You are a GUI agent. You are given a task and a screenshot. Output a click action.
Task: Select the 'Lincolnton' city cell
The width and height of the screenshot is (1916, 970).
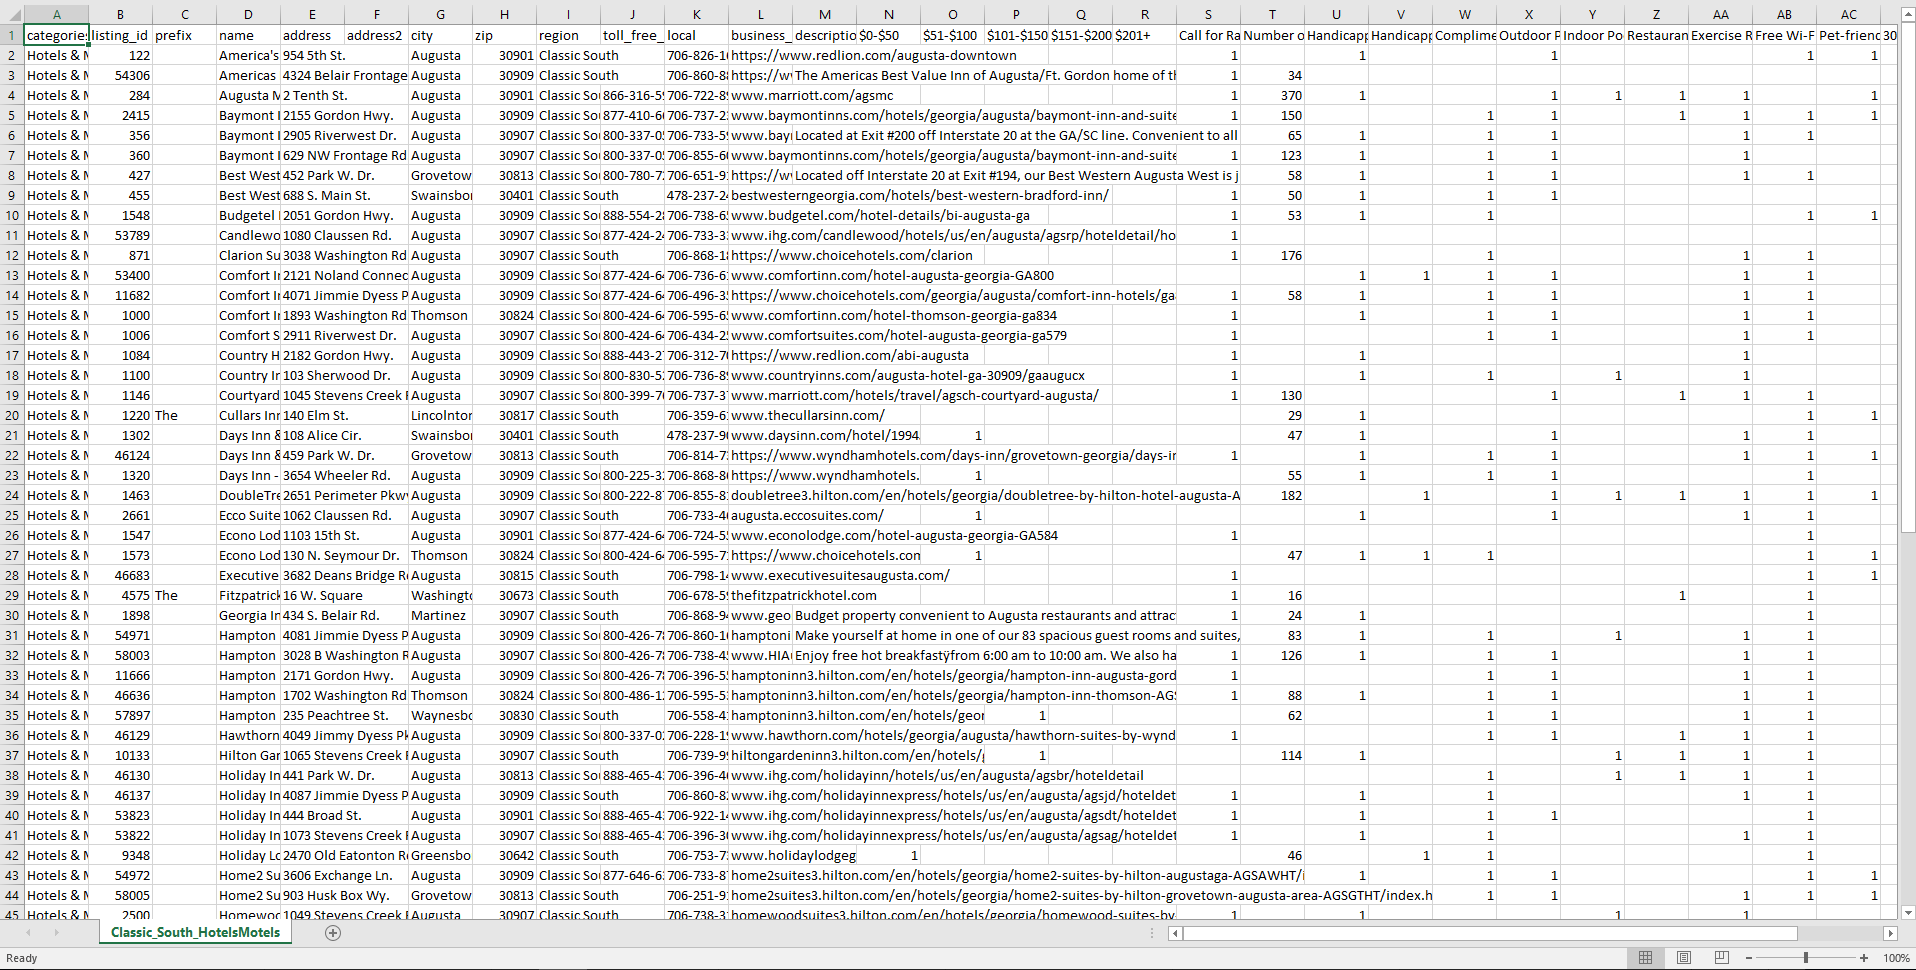(x=440, y=415)
